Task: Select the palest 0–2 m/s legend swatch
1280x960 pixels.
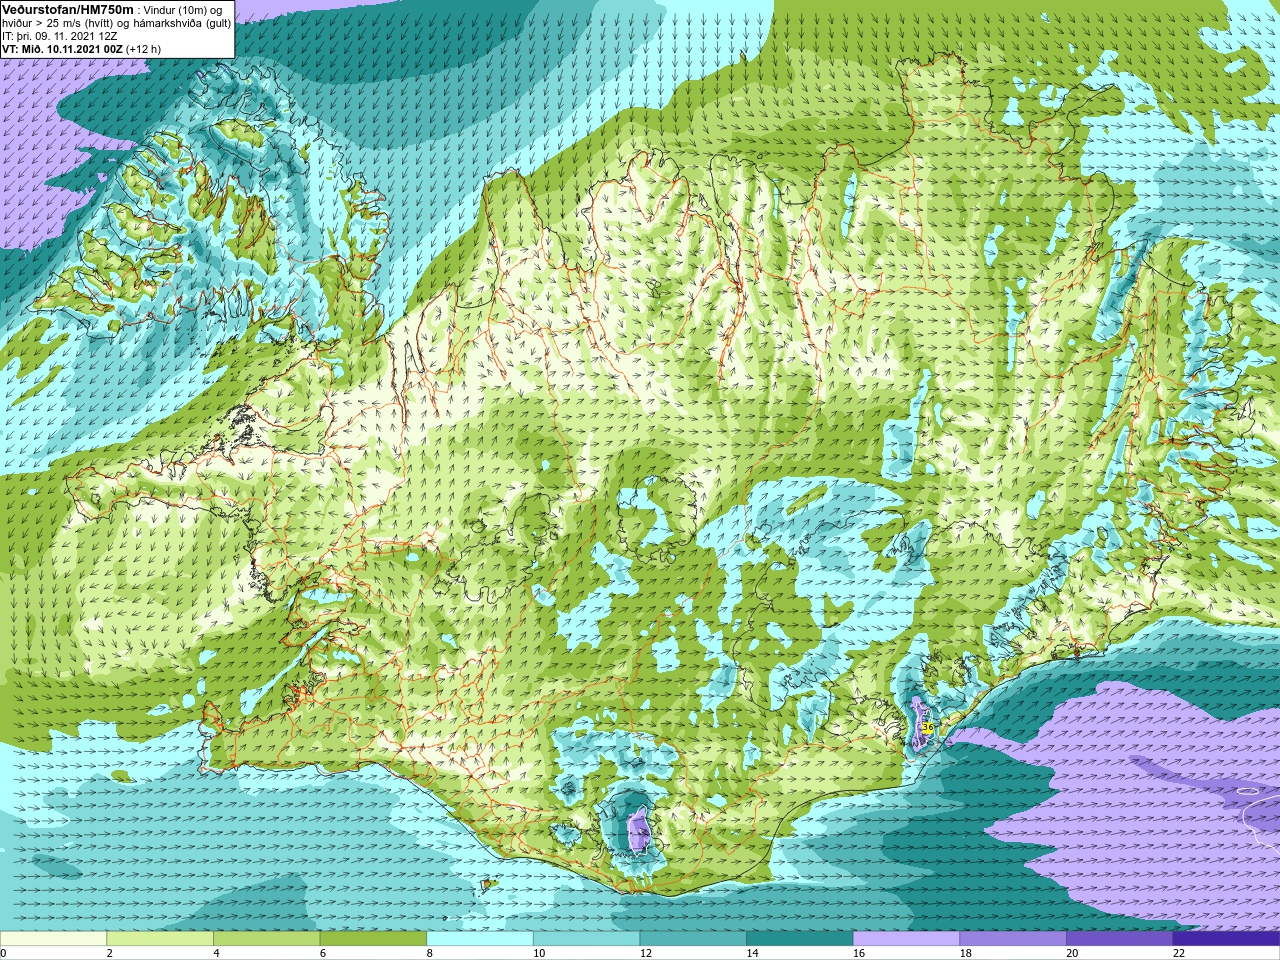Action: point(53,938)
